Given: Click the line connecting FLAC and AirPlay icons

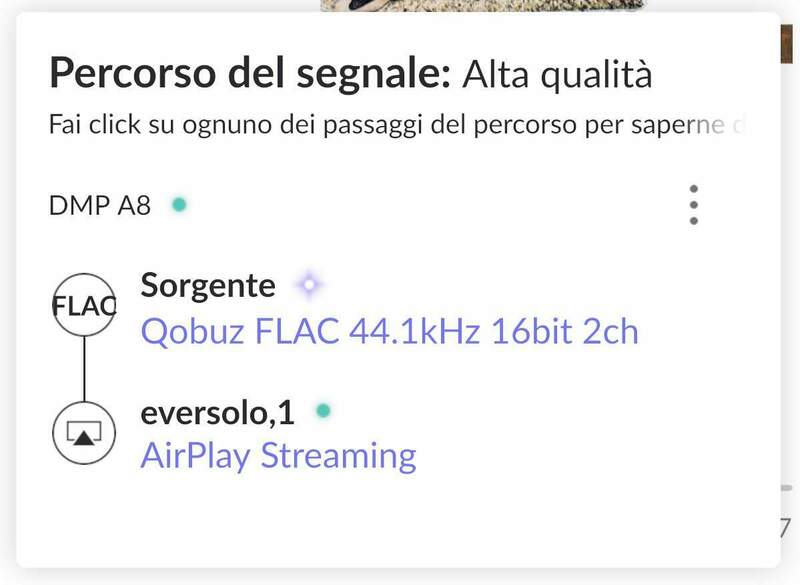Looking at the screenshot, I should tap(84, 369).
